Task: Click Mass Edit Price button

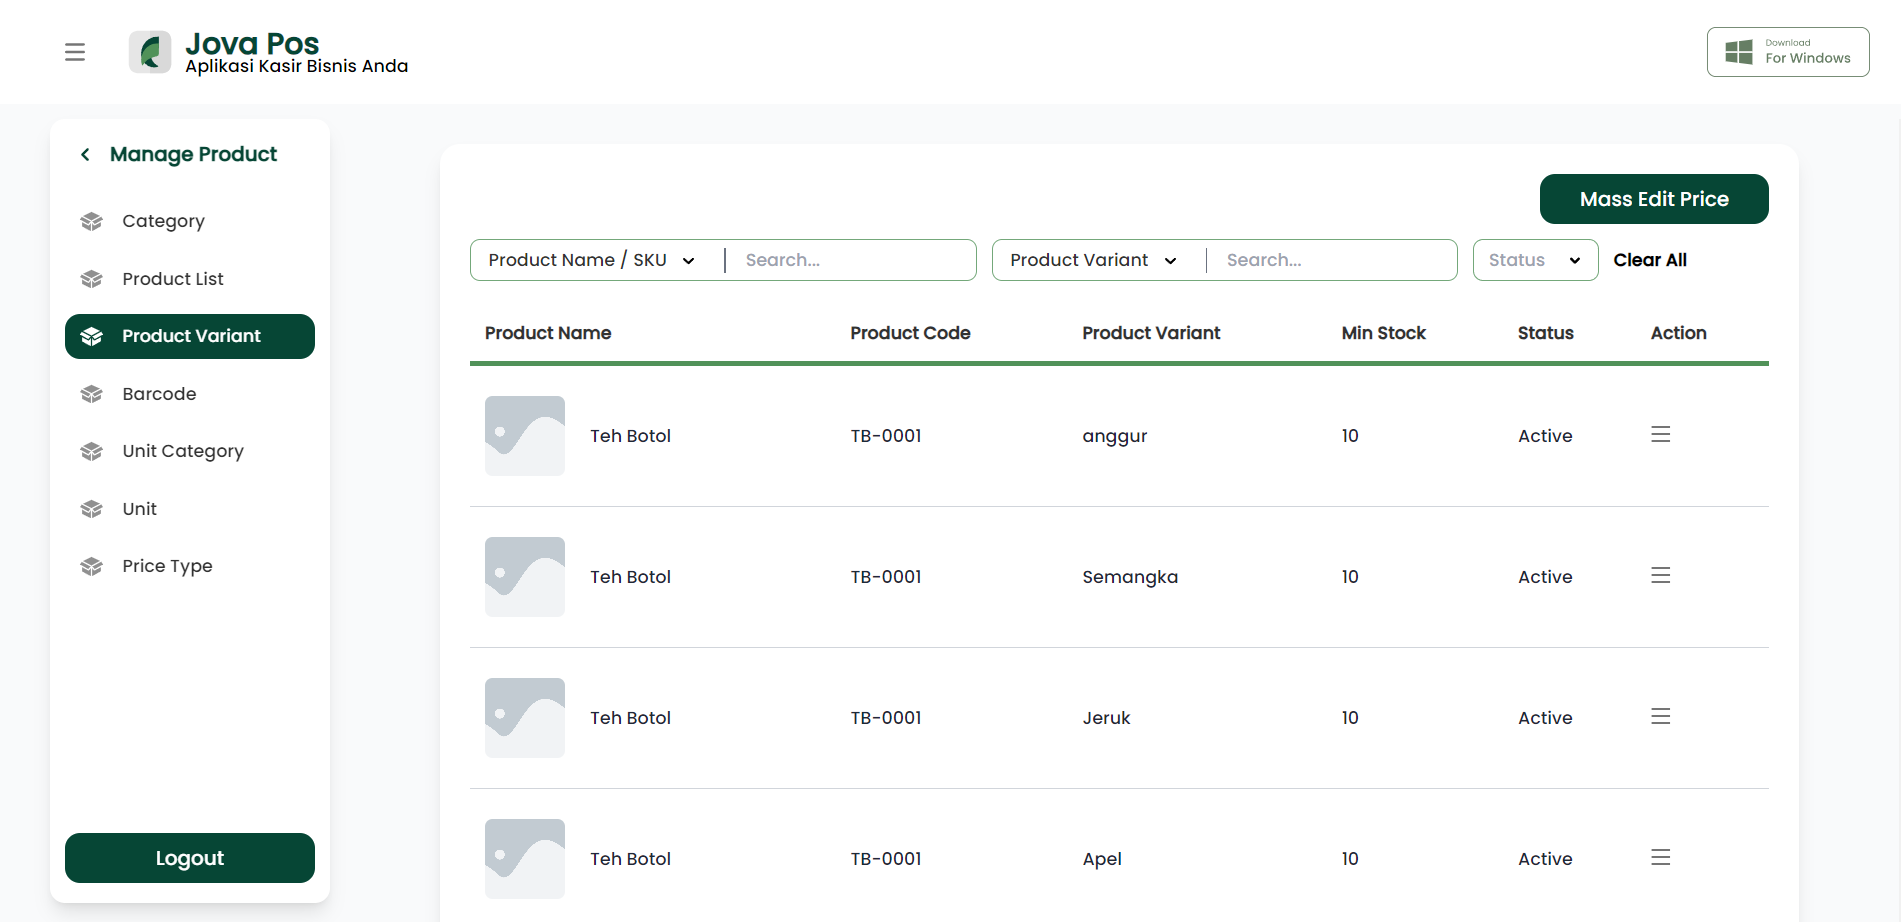Action: 1654,199
